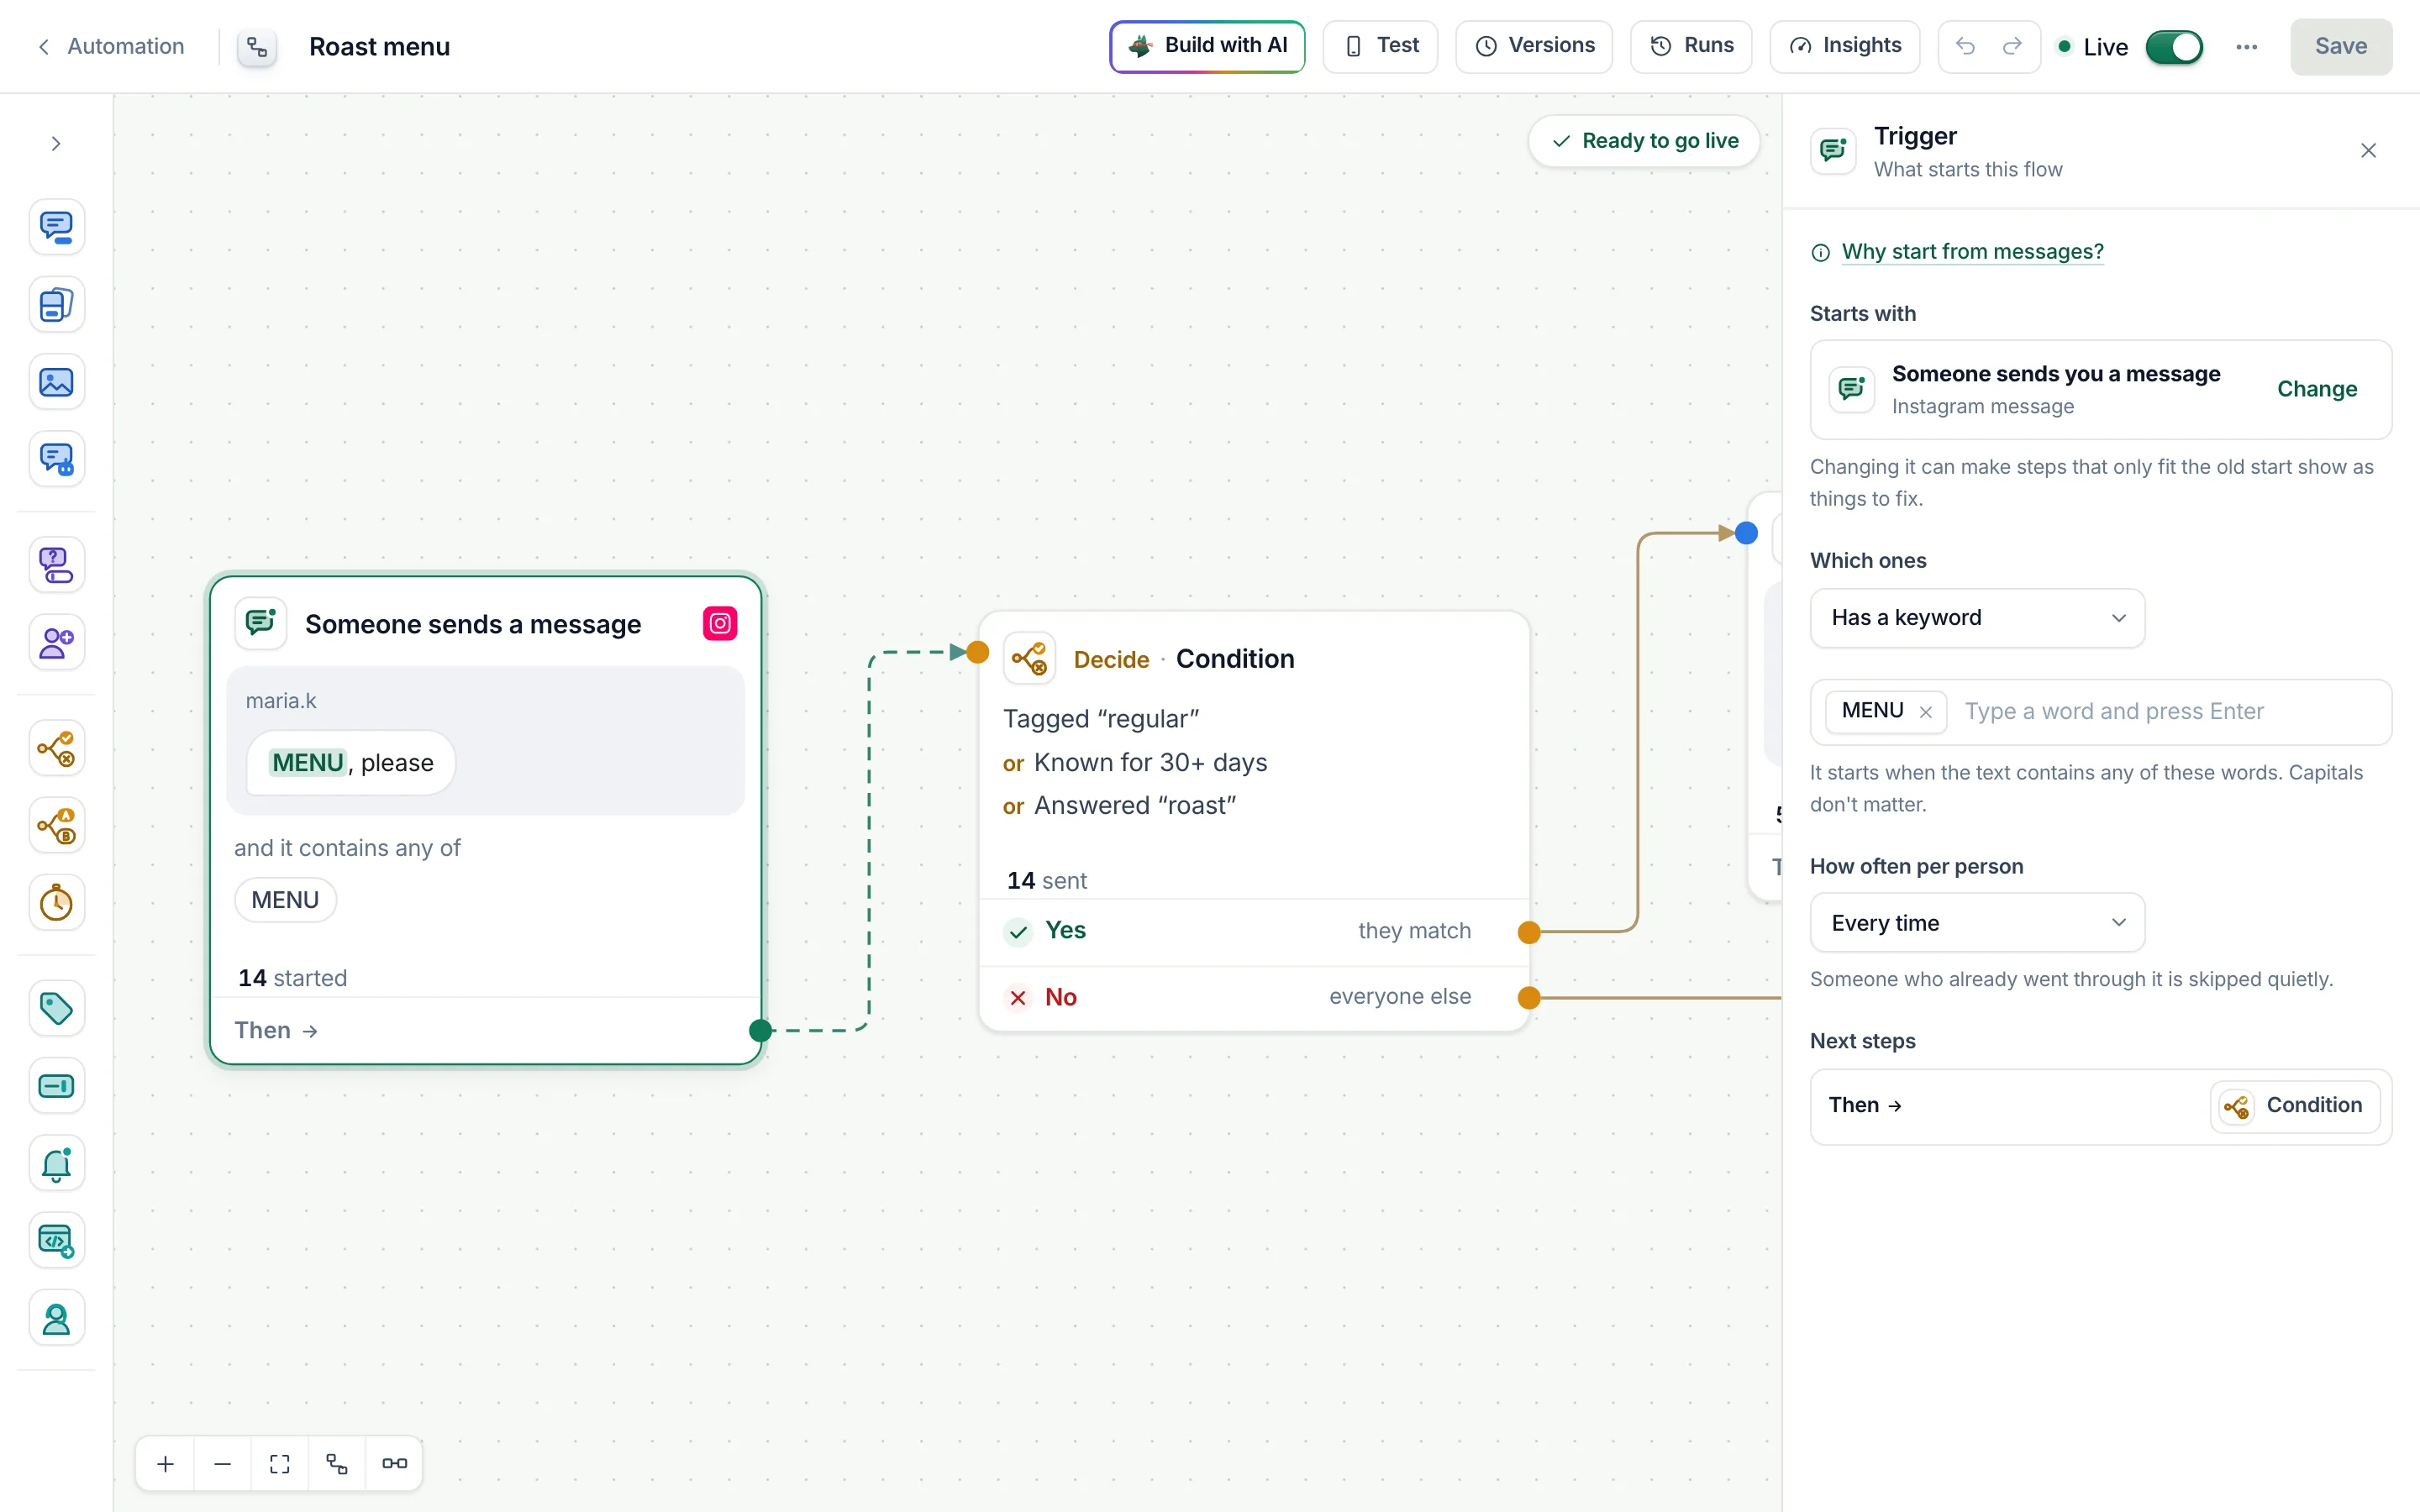
Task: Add the add-contact person block
Action: [x=56, y=642]
